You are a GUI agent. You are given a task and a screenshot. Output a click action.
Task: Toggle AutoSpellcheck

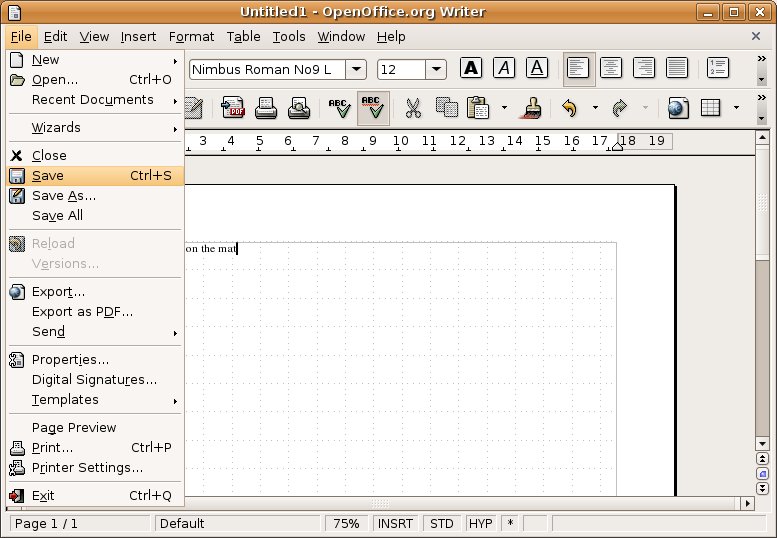point(373,108)
